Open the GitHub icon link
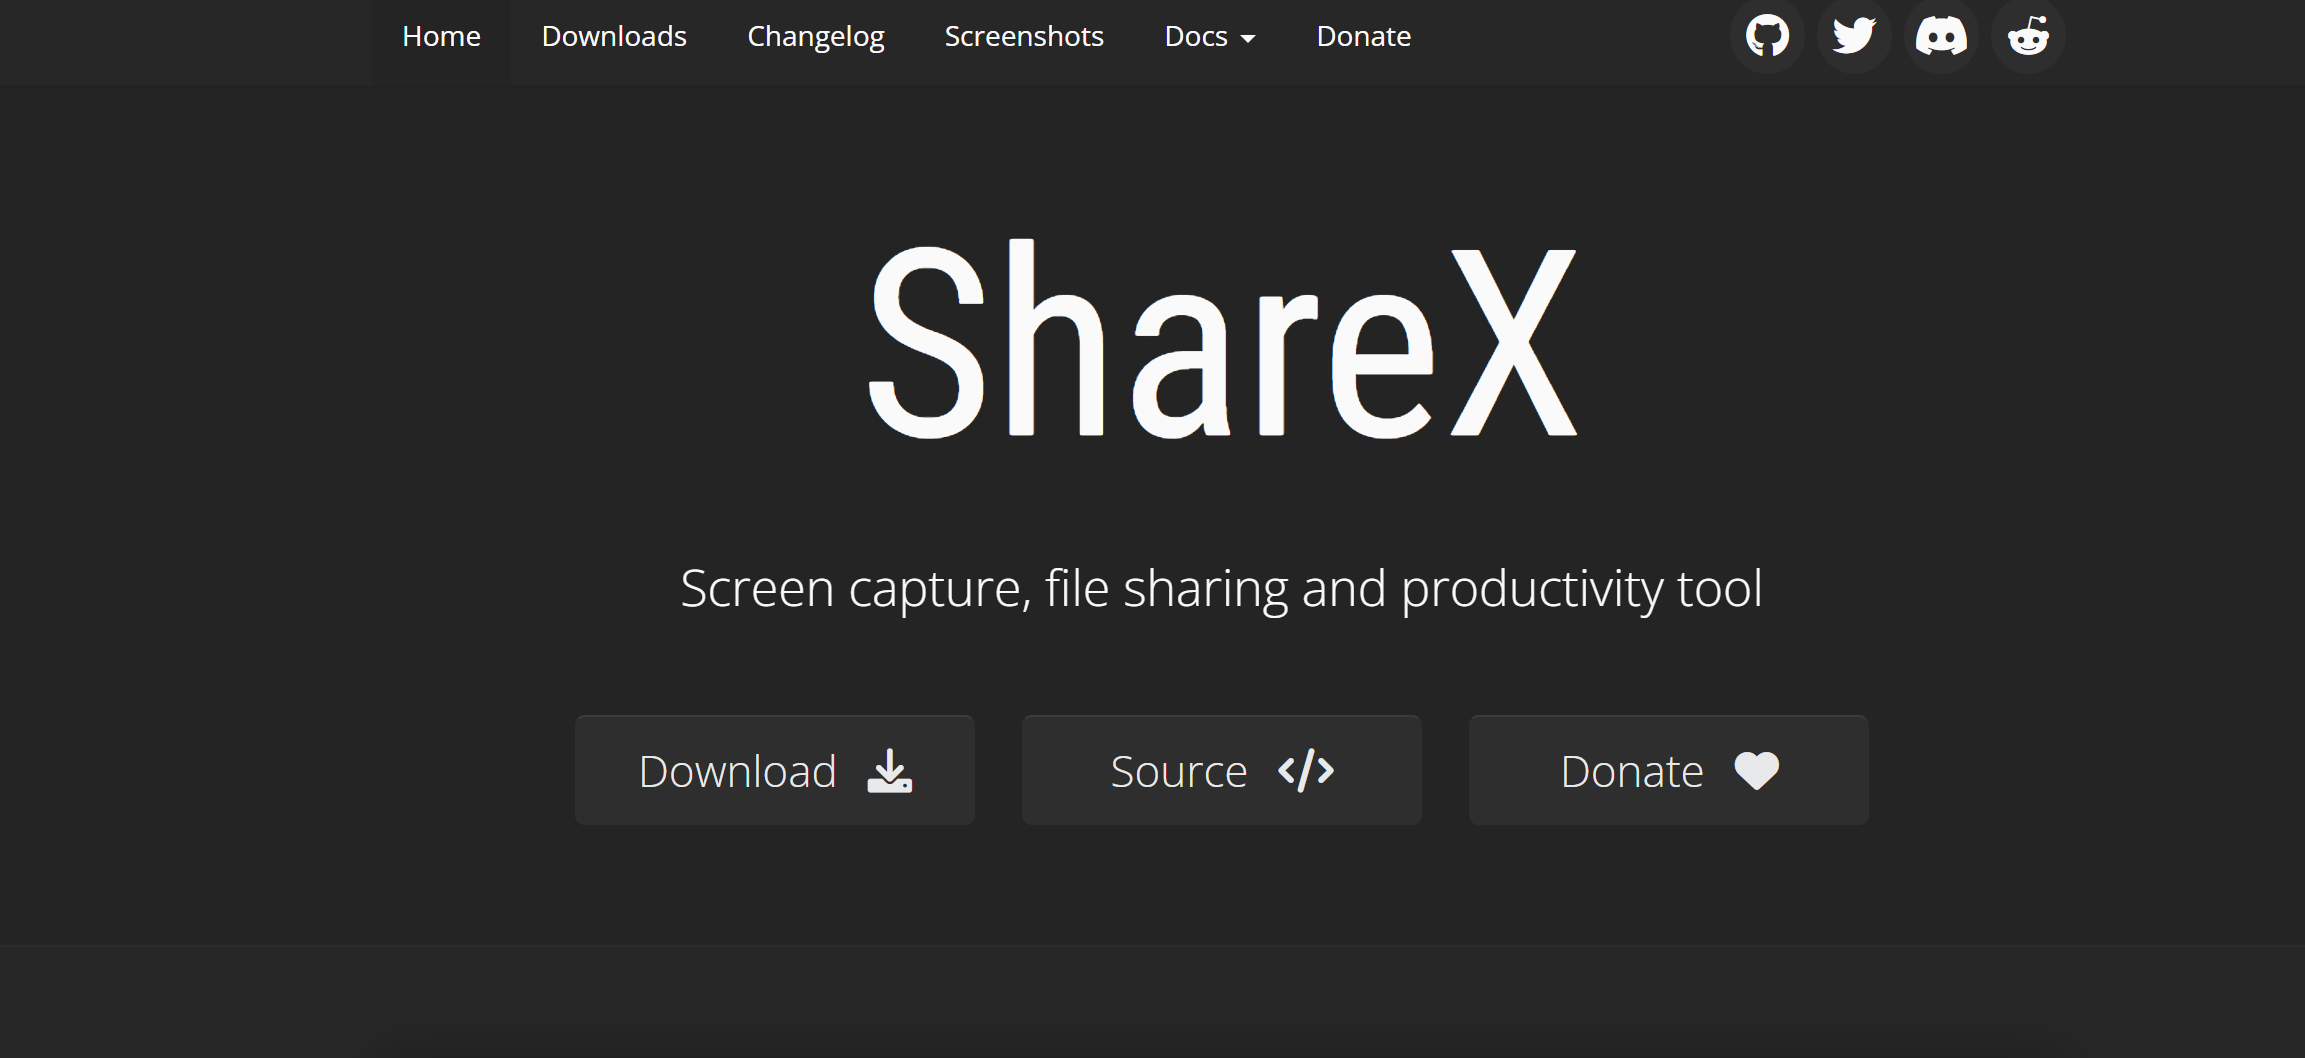The width and height of the screenshot is (2305, 1058). point(1767,36)
